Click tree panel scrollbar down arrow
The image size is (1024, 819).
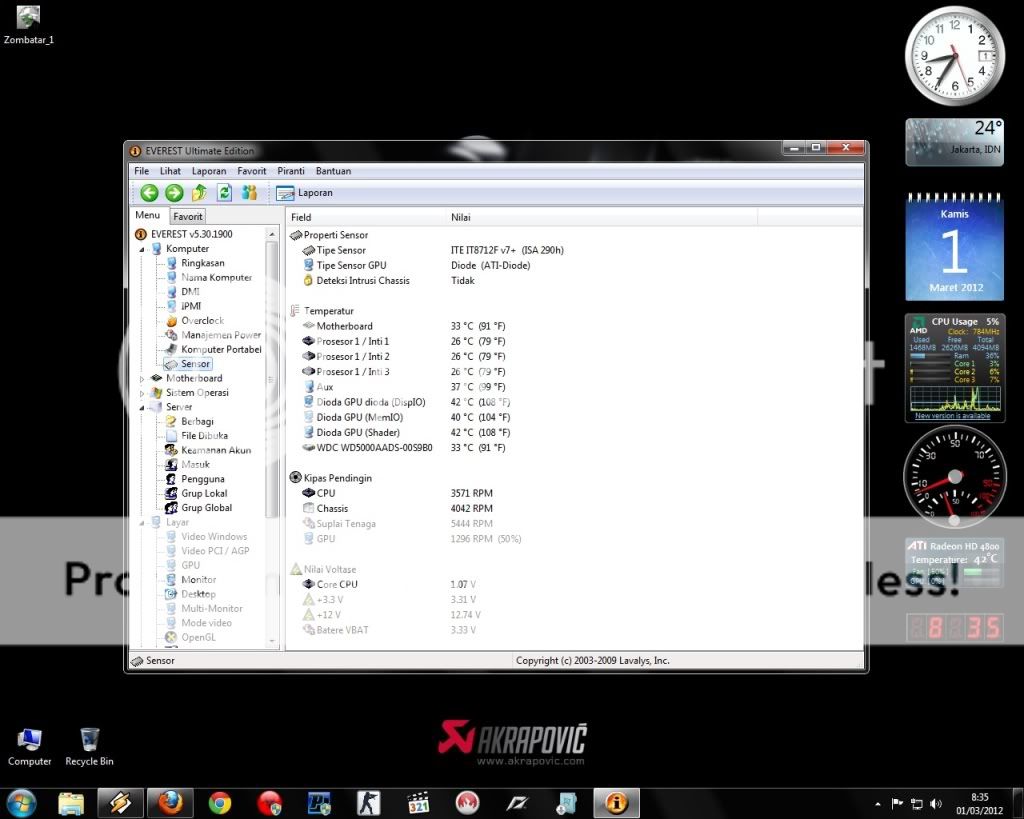point(272,641)
